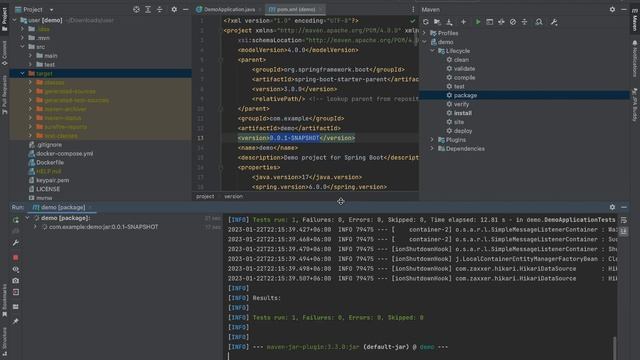The height and width of the screenshot is (360, 640).
Task: Collapse the user [demo] root node
Action: click(15, 20)
